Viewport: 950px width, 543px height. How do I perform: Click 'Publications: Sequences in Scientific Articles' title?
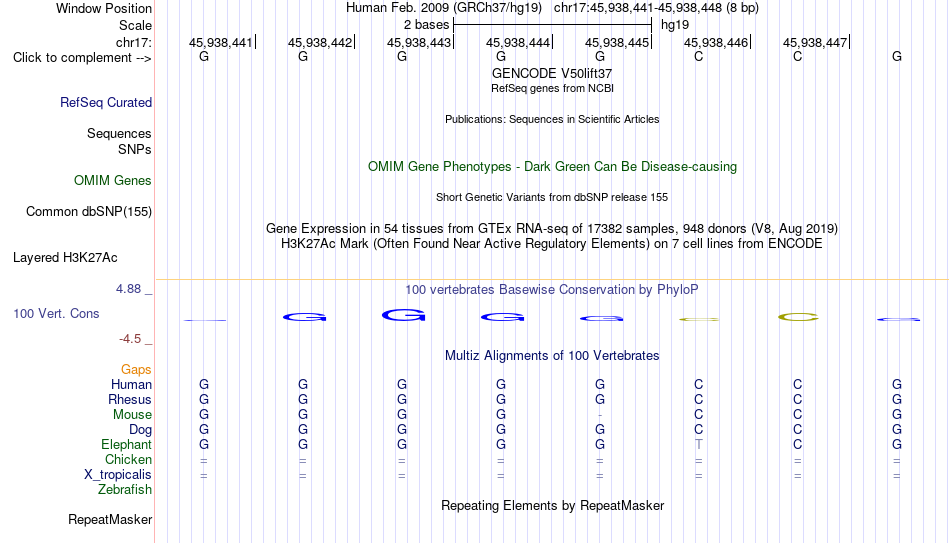(x=552, y=119)
